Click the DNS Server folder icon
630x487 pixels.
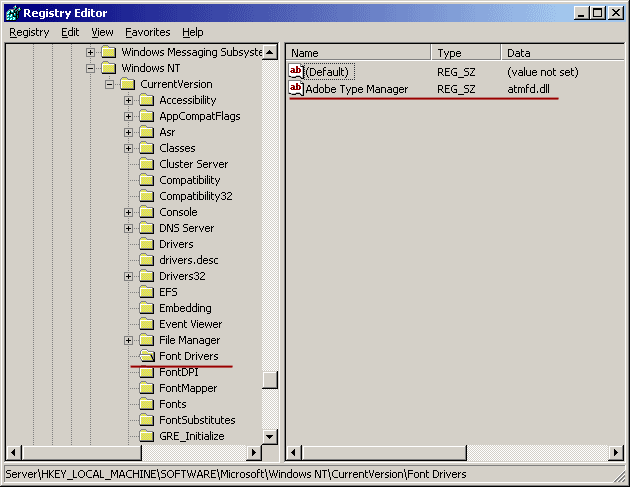point(147,228)
